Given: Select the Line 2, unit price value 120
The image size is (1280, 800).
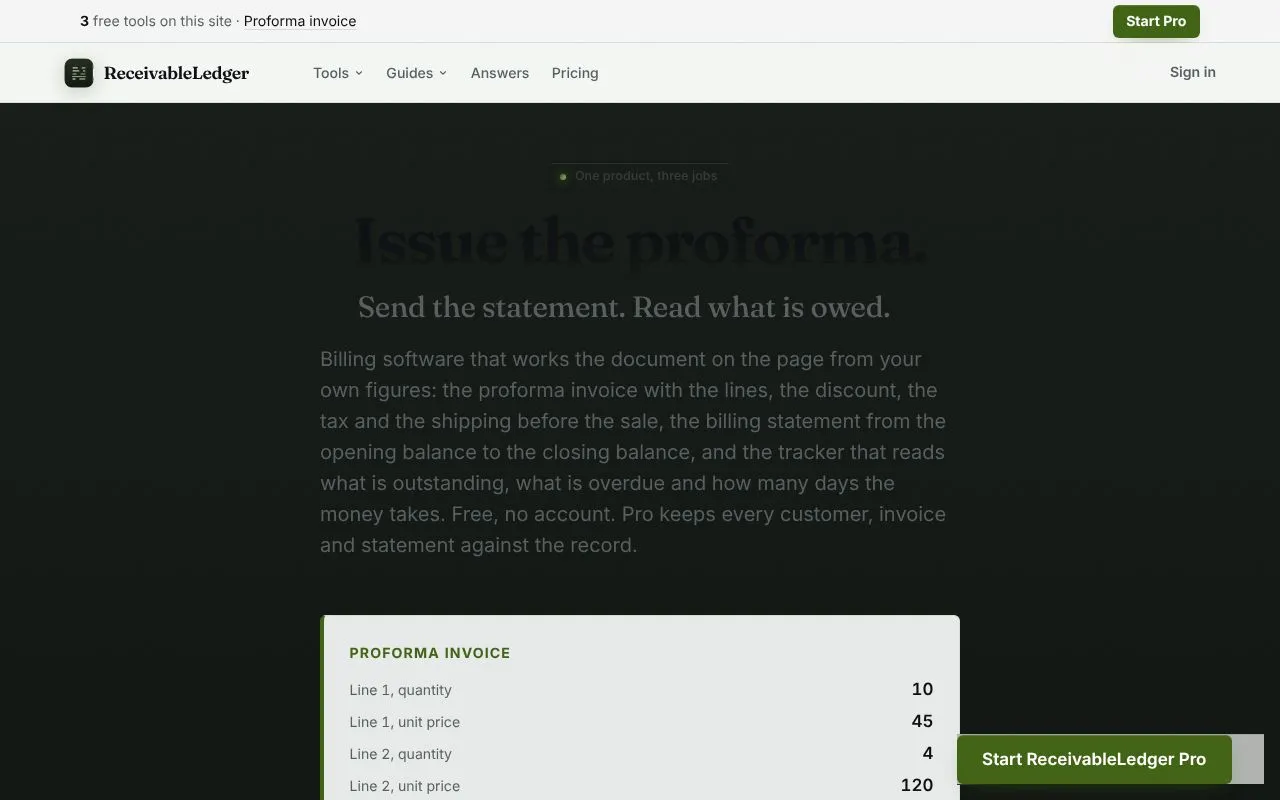Looking at the screenshot, I should [917, 785].
